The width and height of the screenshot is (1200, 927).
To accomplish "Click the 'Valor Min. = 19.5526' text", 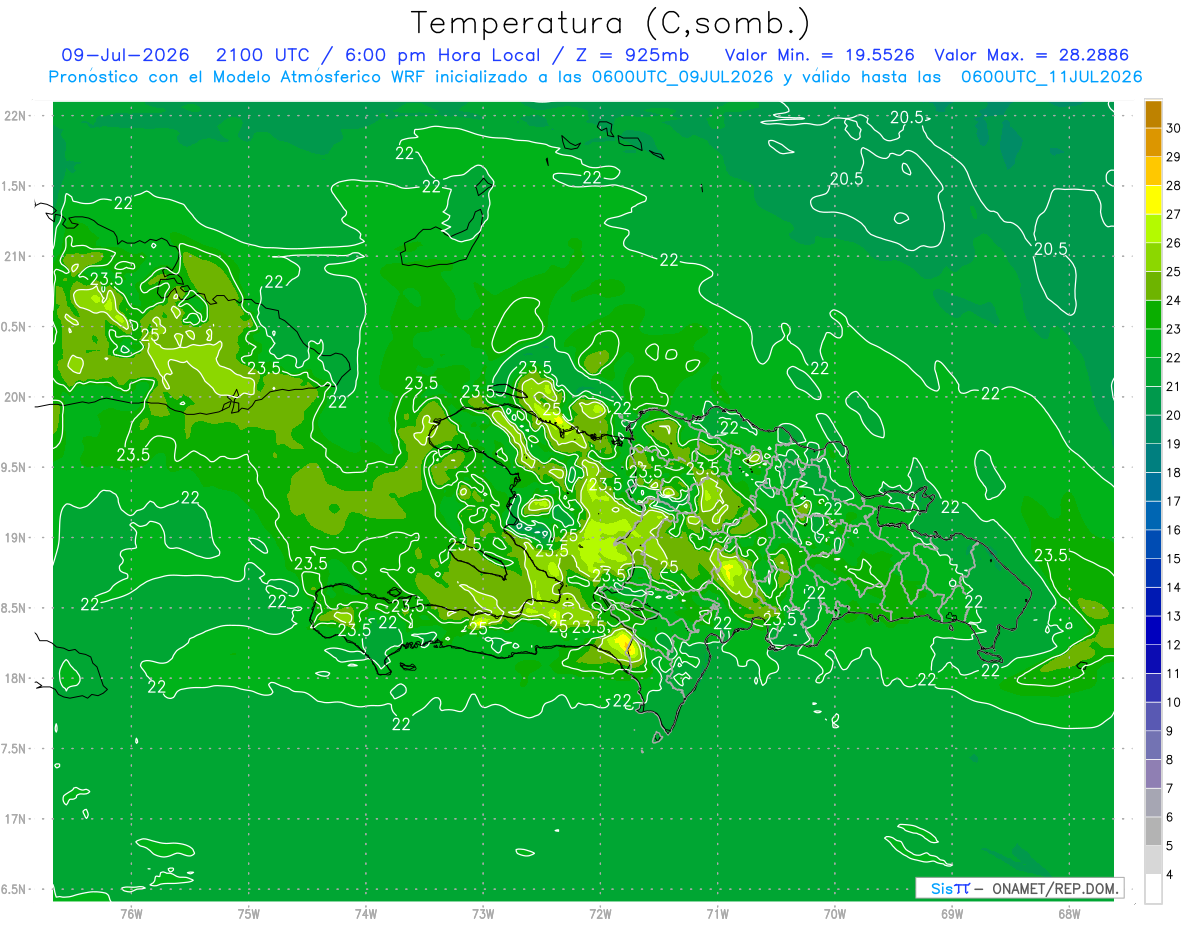I will point(819,55).
